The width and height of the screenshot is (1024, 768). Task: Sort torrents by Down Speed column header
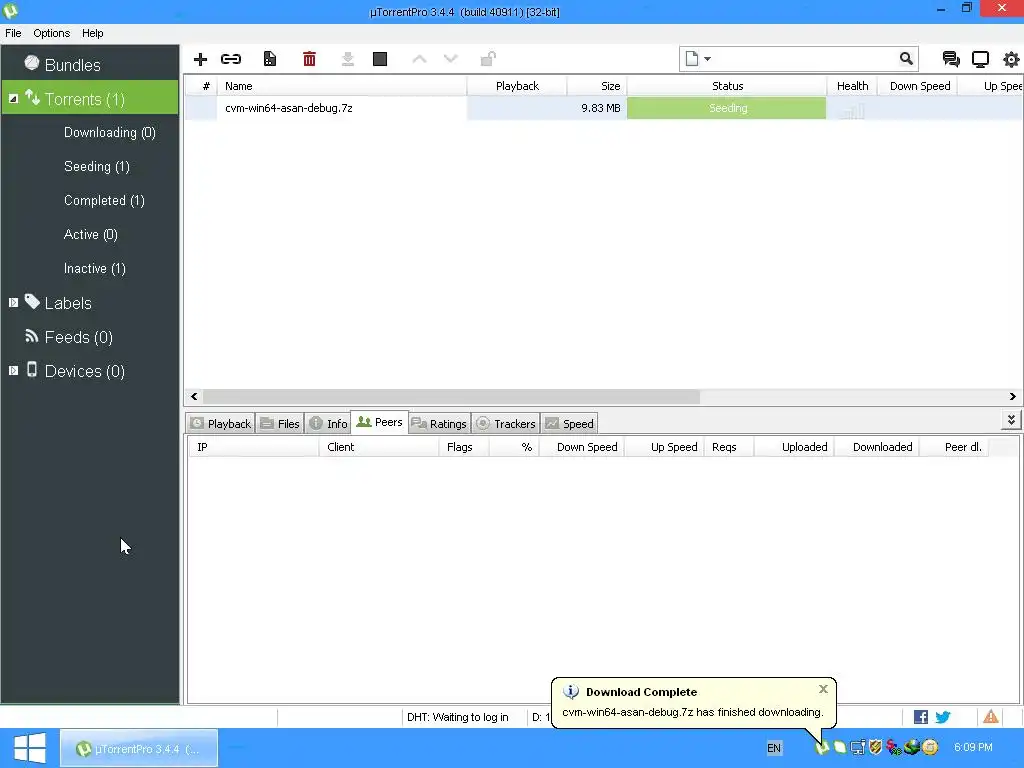click(x=920, y=86)
